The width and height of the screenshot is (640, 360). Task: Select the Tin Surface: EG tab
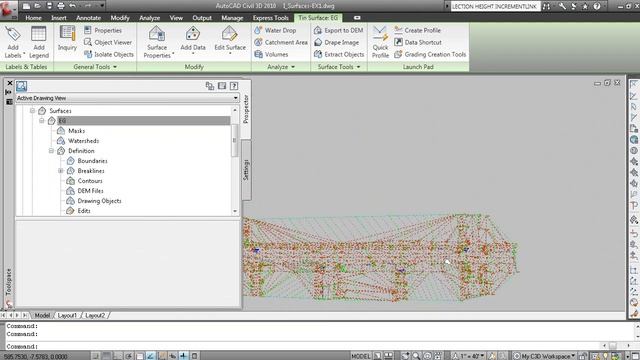(318, 18)
